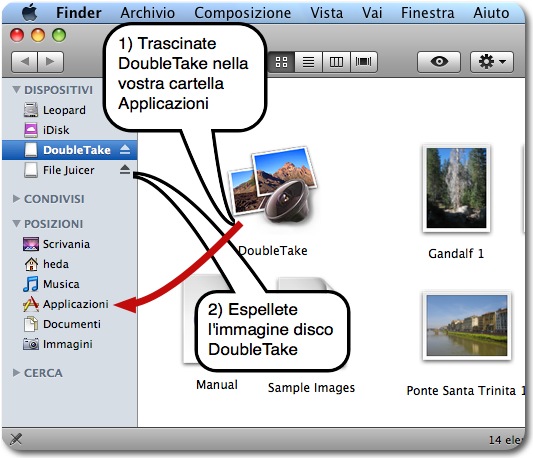This screenshot has height=458, width=533.
Task: Open the Aiuto menu
Action: point(491,13)
